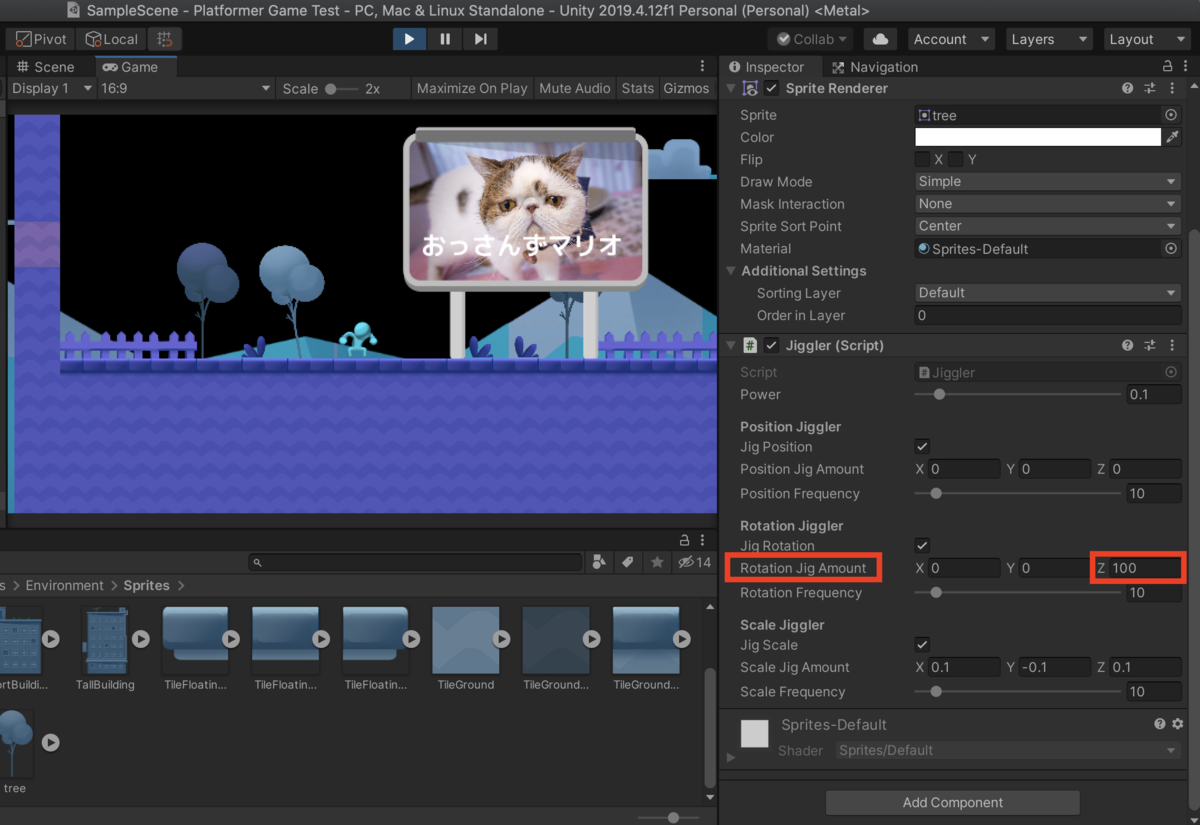Uncheck the Jig Position checkbox
Screen dimensions: 1200x825
click(922, 447)
